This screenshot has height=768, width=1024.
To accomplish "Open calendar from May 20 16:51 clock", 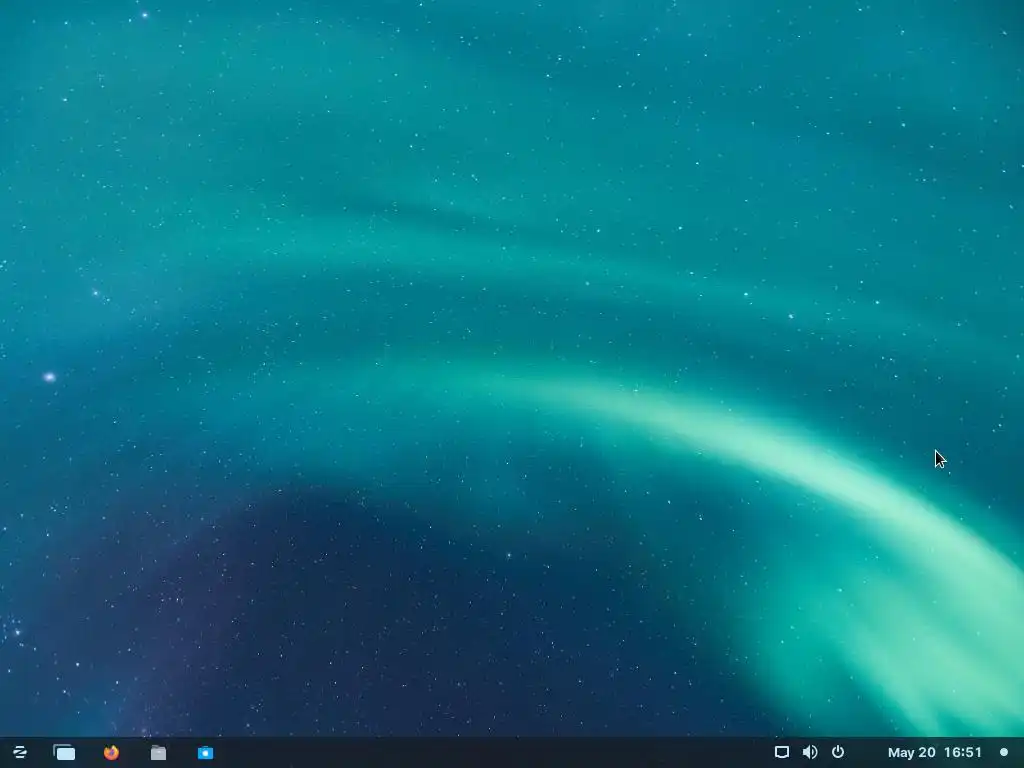I will click(x=935, y=752).
